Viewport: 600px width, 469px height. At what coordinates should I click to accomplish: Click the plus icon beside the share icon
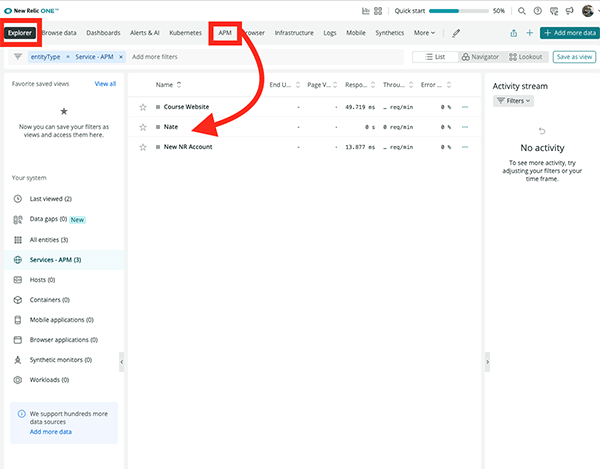(530, 33)
